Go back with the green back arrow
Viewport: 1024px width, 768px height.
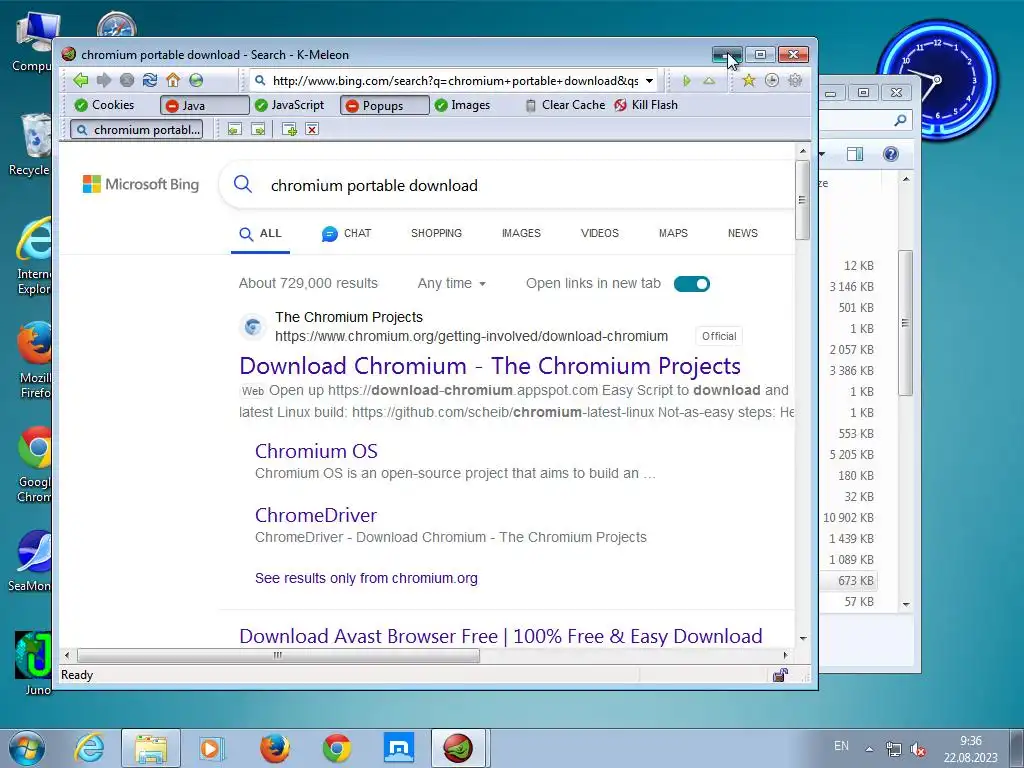(80, 80)
